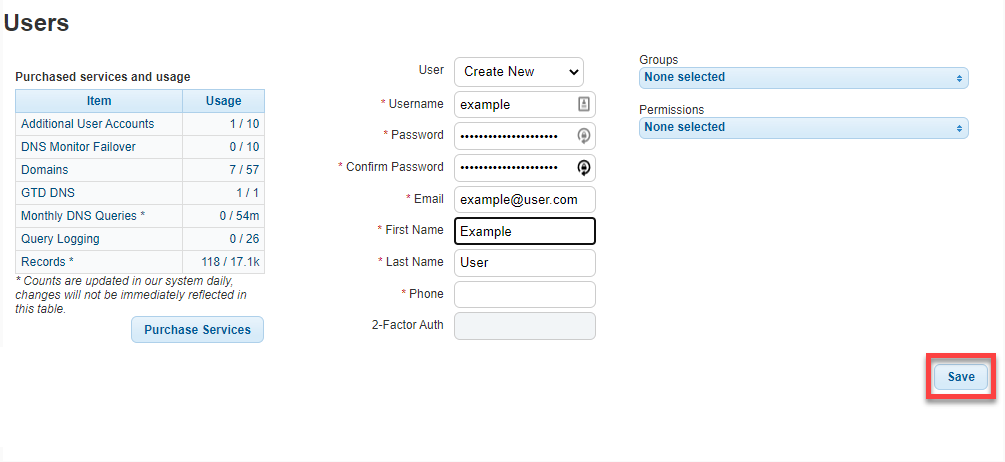Screen dimensions: 1005x462
Task: Click the 2-Factor Auth field
Action: pyautogui.click(x=525, y=326)
